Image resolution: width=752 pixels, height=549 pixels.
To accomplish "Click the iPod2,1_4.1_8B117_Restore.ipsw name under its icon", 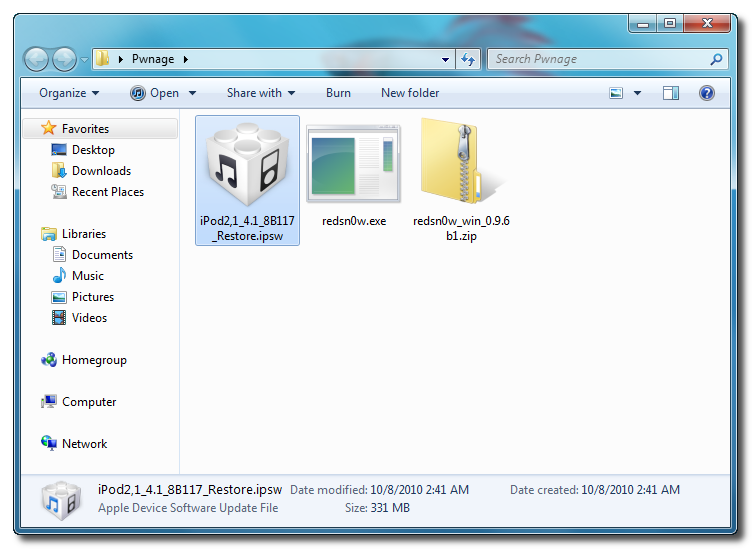I will [x=247, y=228].
